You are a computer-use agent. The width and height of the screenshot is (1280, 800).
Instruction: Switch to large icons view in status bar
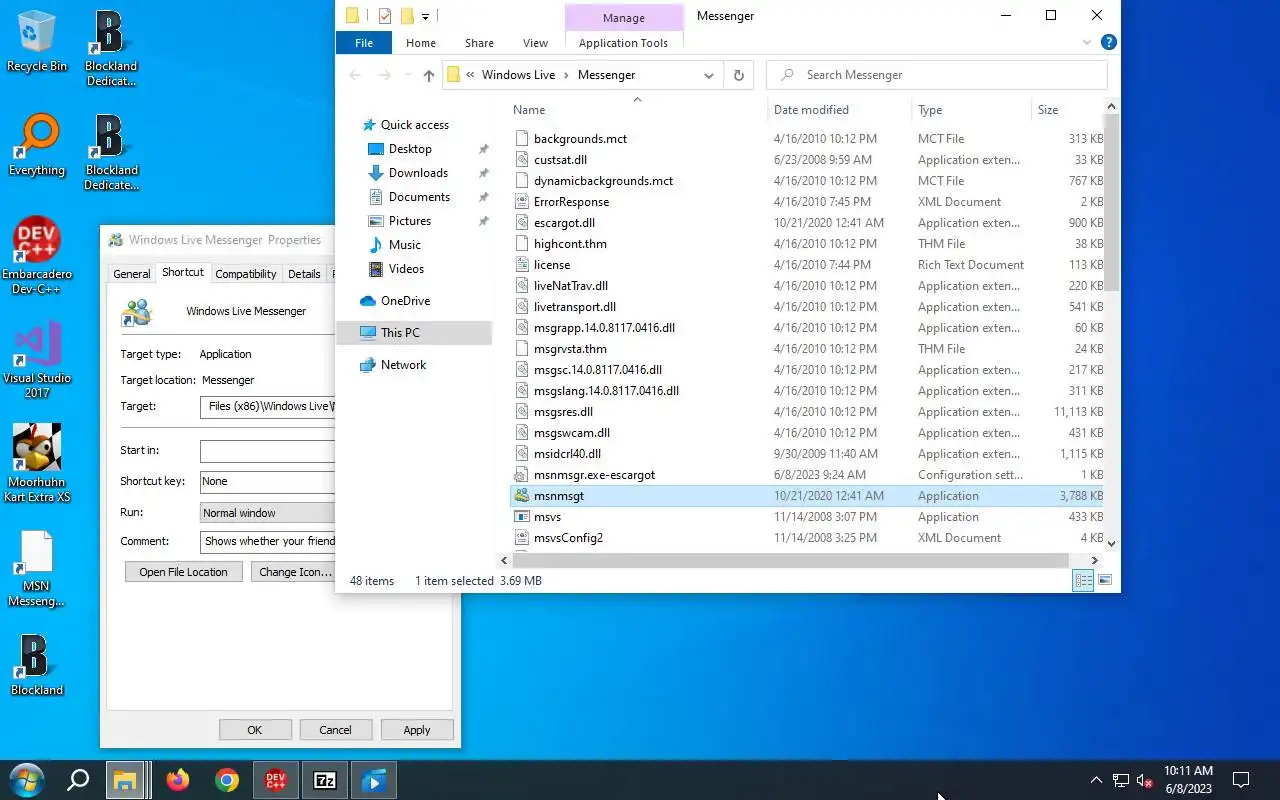coord(1105,580)
